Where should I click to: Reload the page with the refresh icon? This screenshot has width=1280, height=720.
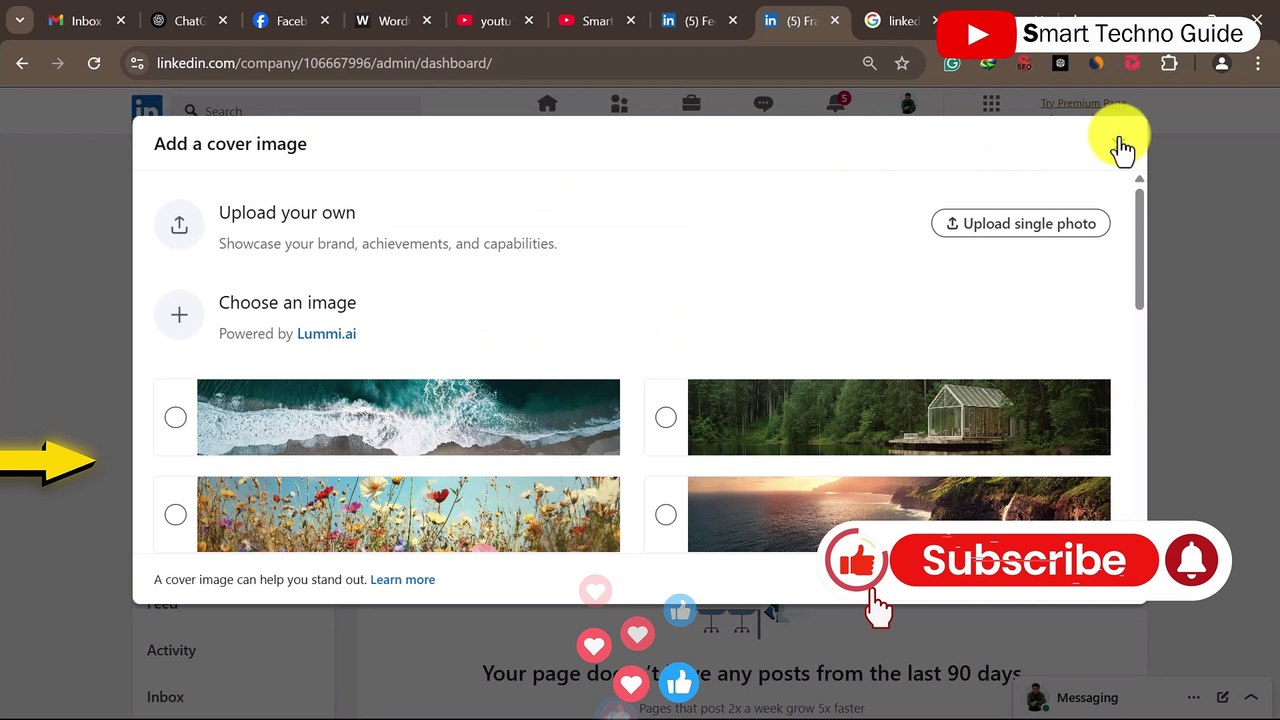(x=94, y=63)
